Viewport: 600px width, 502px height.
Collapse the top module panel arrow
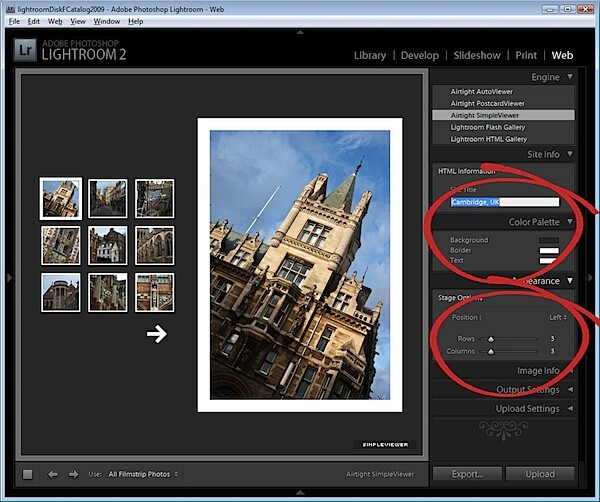coord(300,33)
